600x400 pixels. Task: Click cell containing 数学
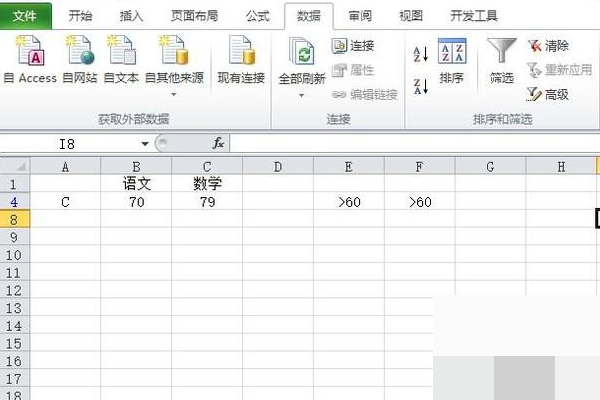[207, 184]
